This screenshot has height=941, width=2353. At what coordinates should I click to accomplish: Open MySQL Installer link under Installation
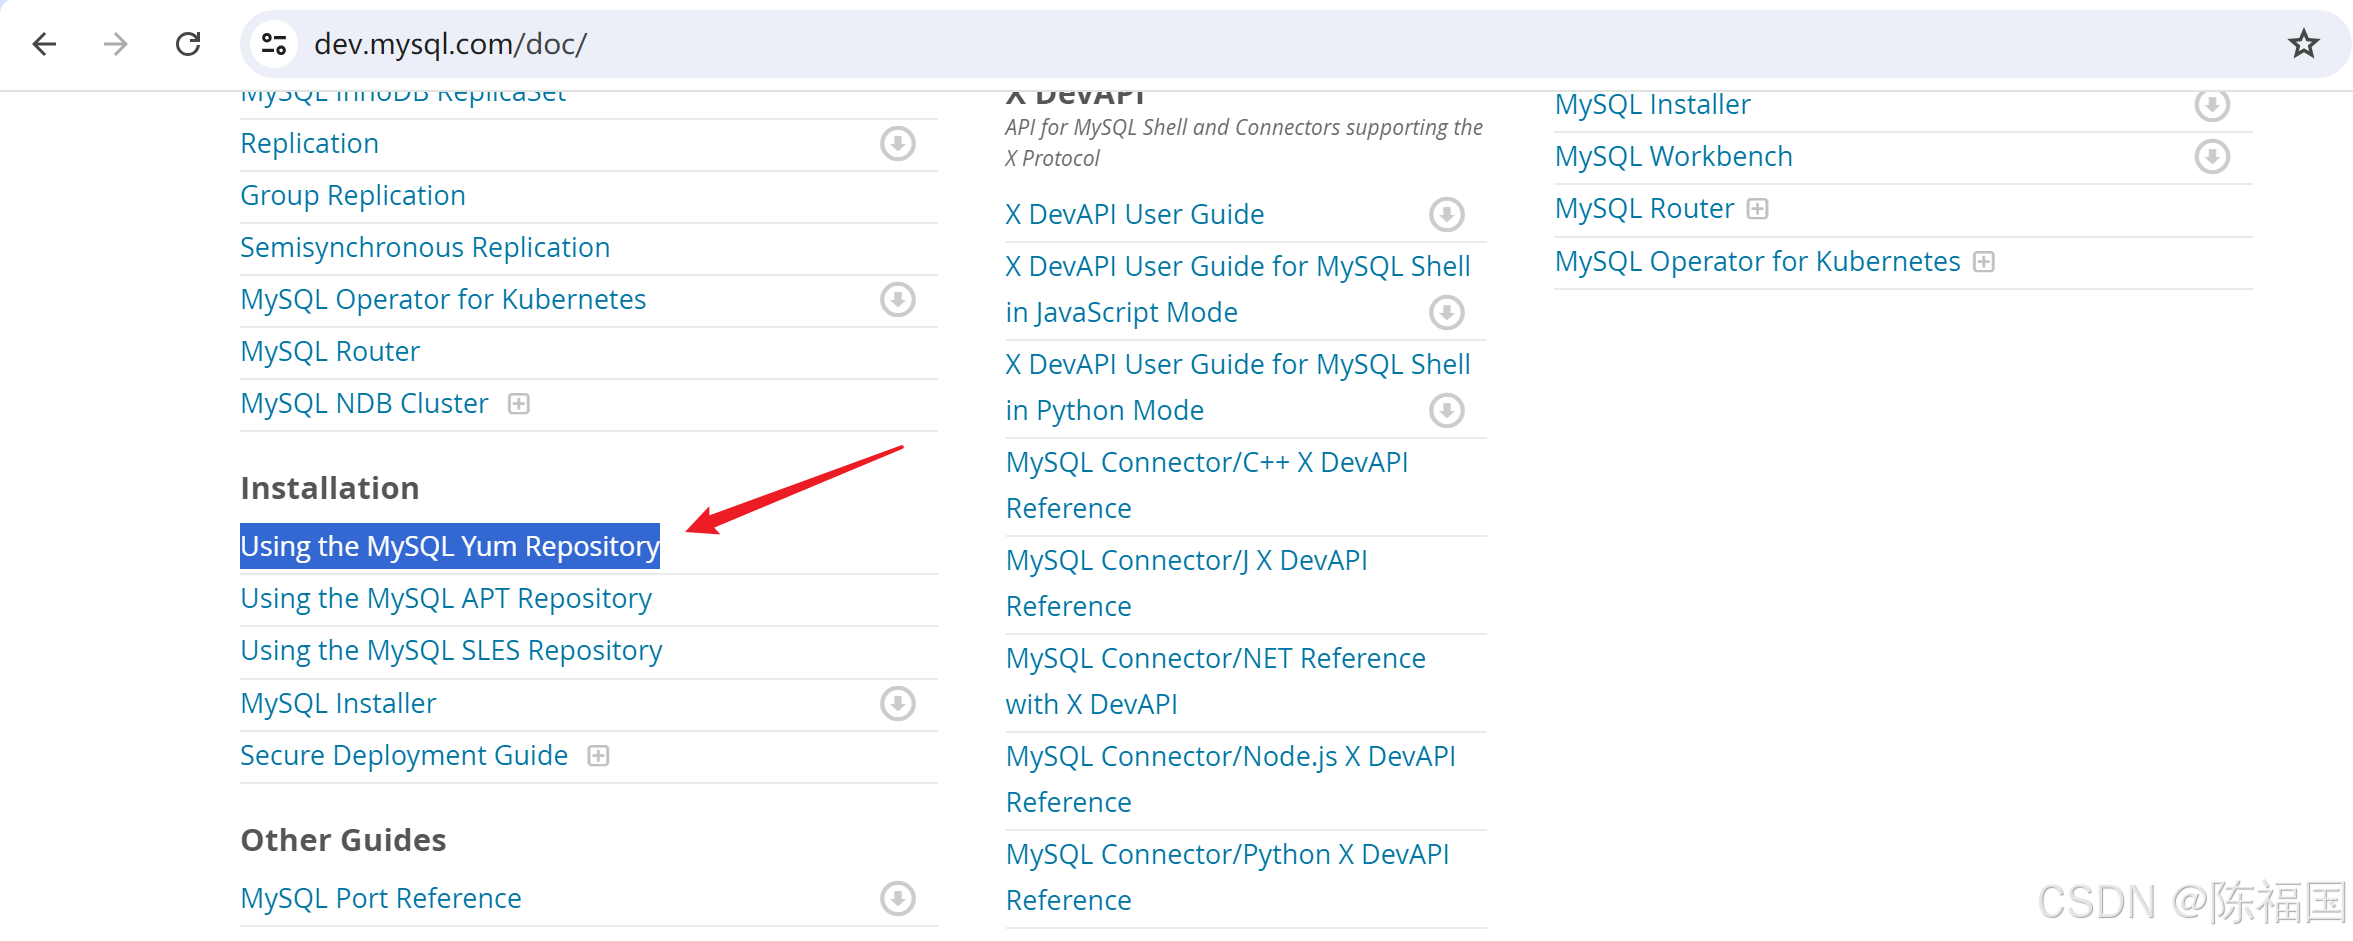[x=338, y=703]
